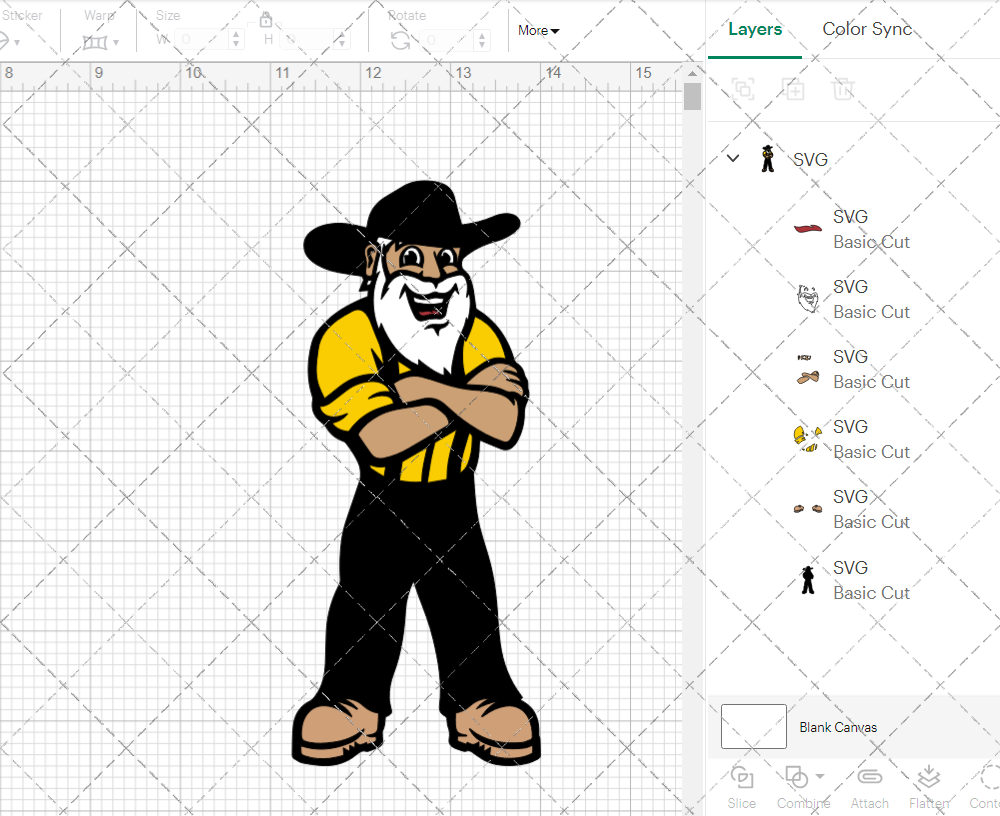Open the More dropdown

click(x=538, y=30)
